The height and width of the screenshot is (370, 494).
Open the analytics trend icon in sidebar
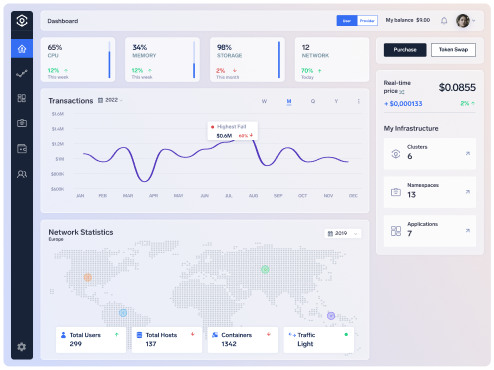pos(22,73)
